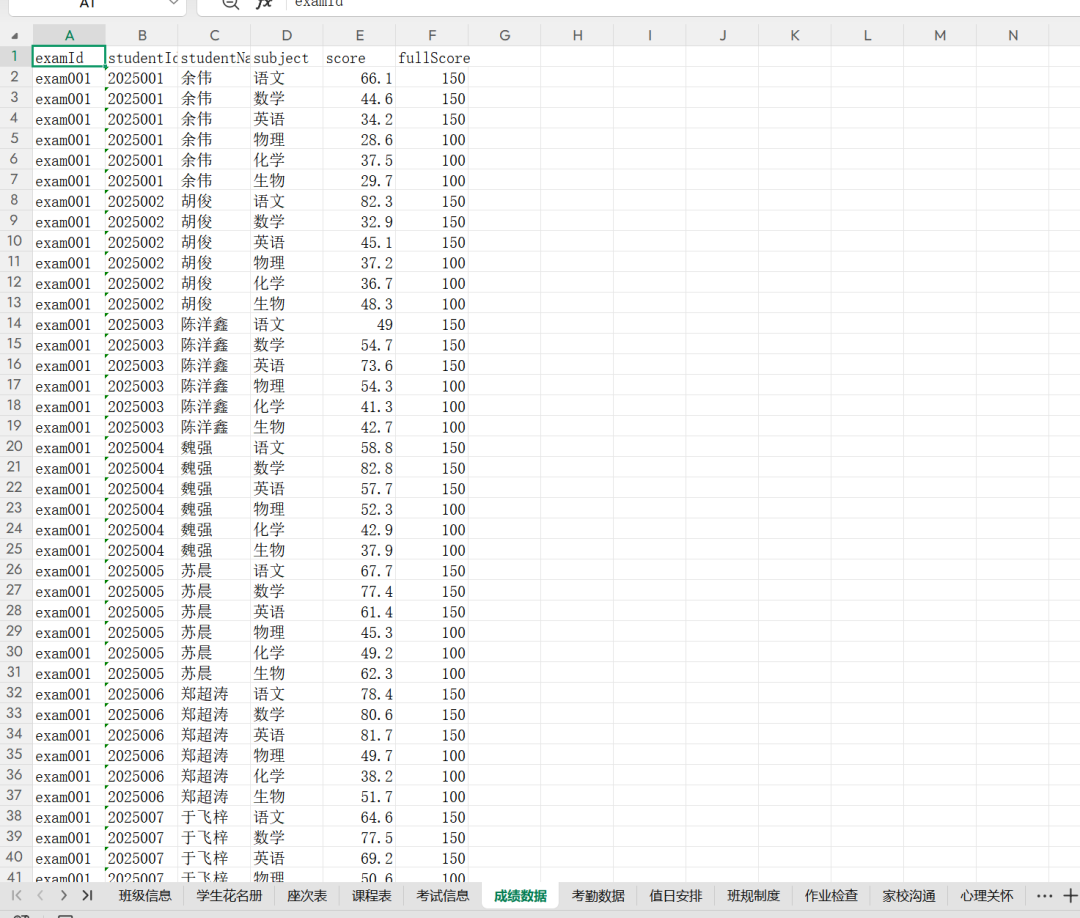Select row 38 header
1080x918 pixels.
14,816
